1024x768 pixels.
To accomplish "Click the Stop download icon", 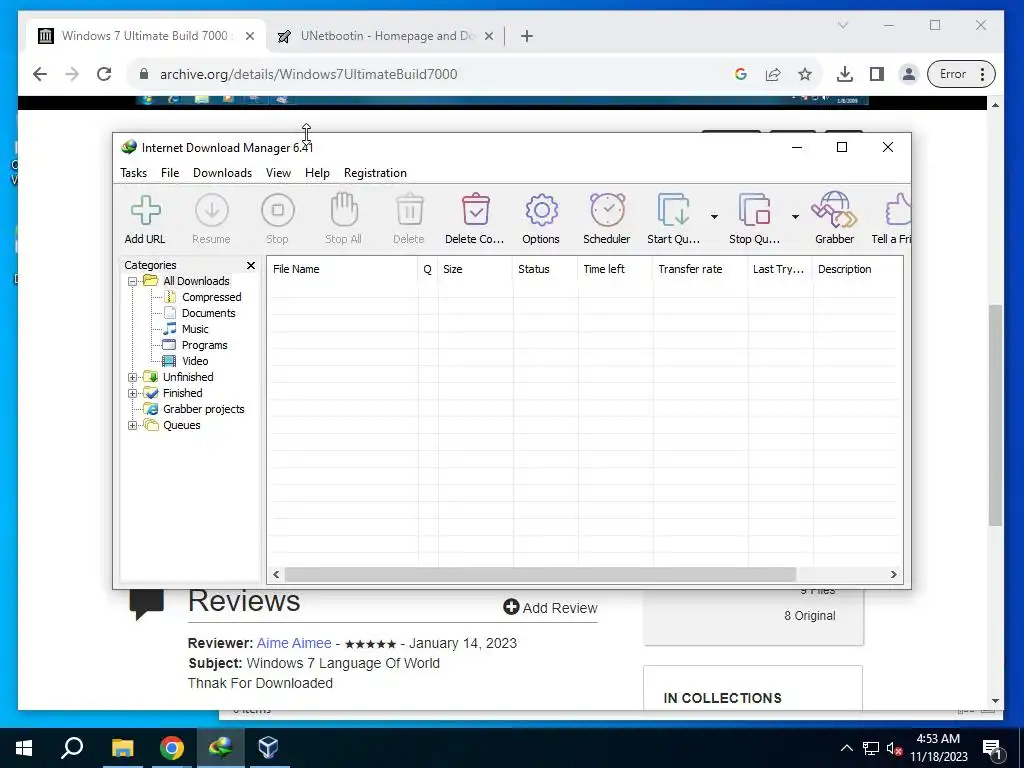I will point(278,219).
